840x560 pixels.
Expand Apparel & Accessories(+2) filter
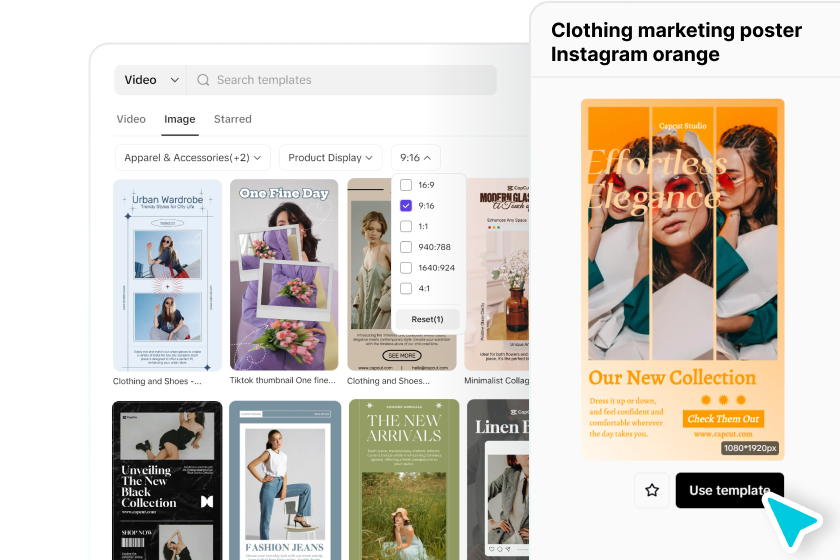tap(193, 158)
